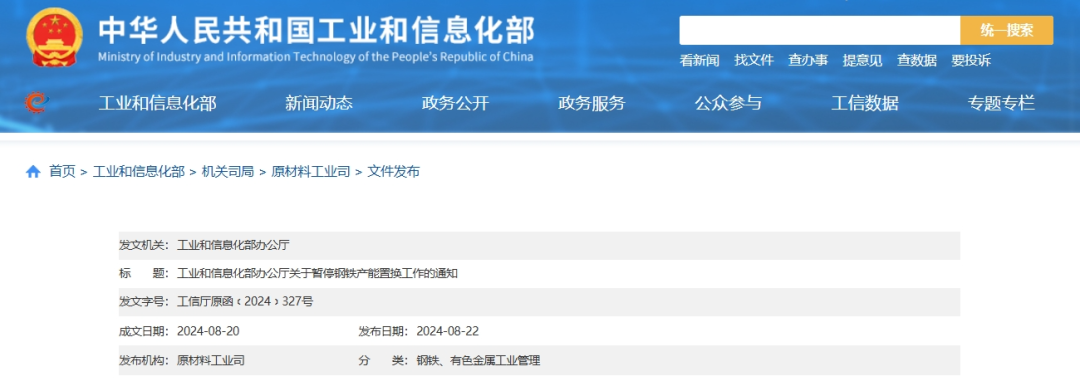The width and height of the screenshot is (1080, 391).
Task: Click the 中华人民共和国工业和信息化部 site title
Action: click(316, 30)
